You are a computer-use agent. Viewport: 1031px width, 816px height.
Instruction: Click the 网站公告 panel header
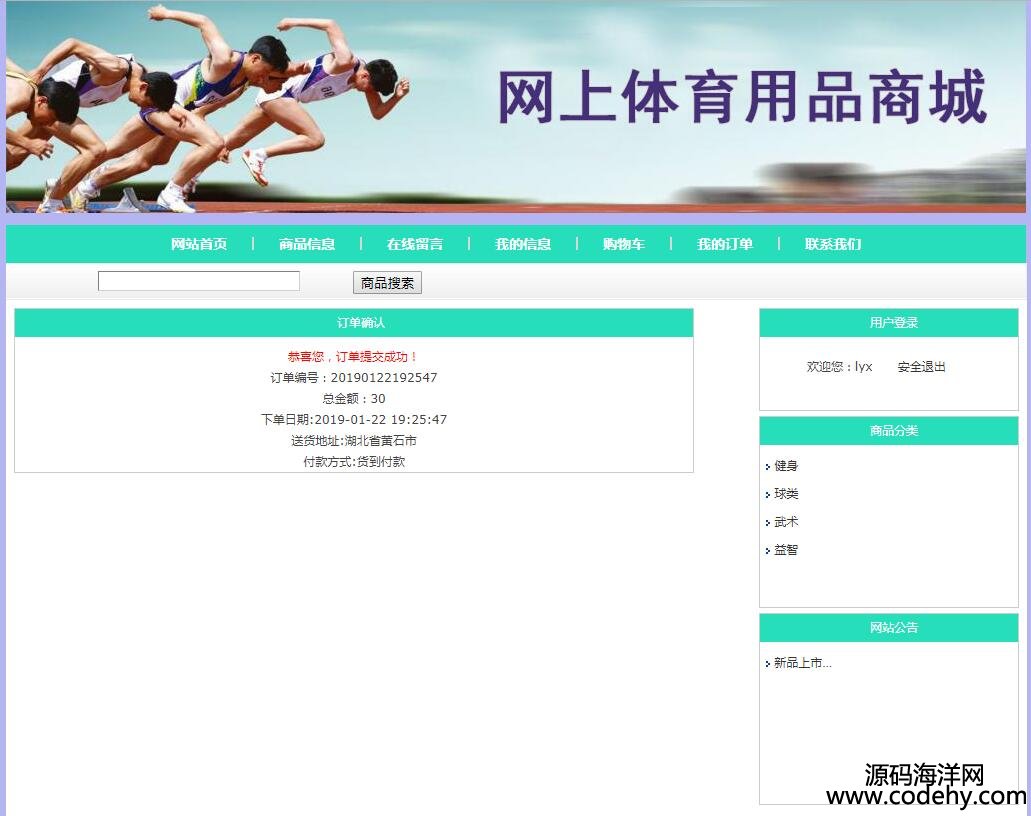889,628
